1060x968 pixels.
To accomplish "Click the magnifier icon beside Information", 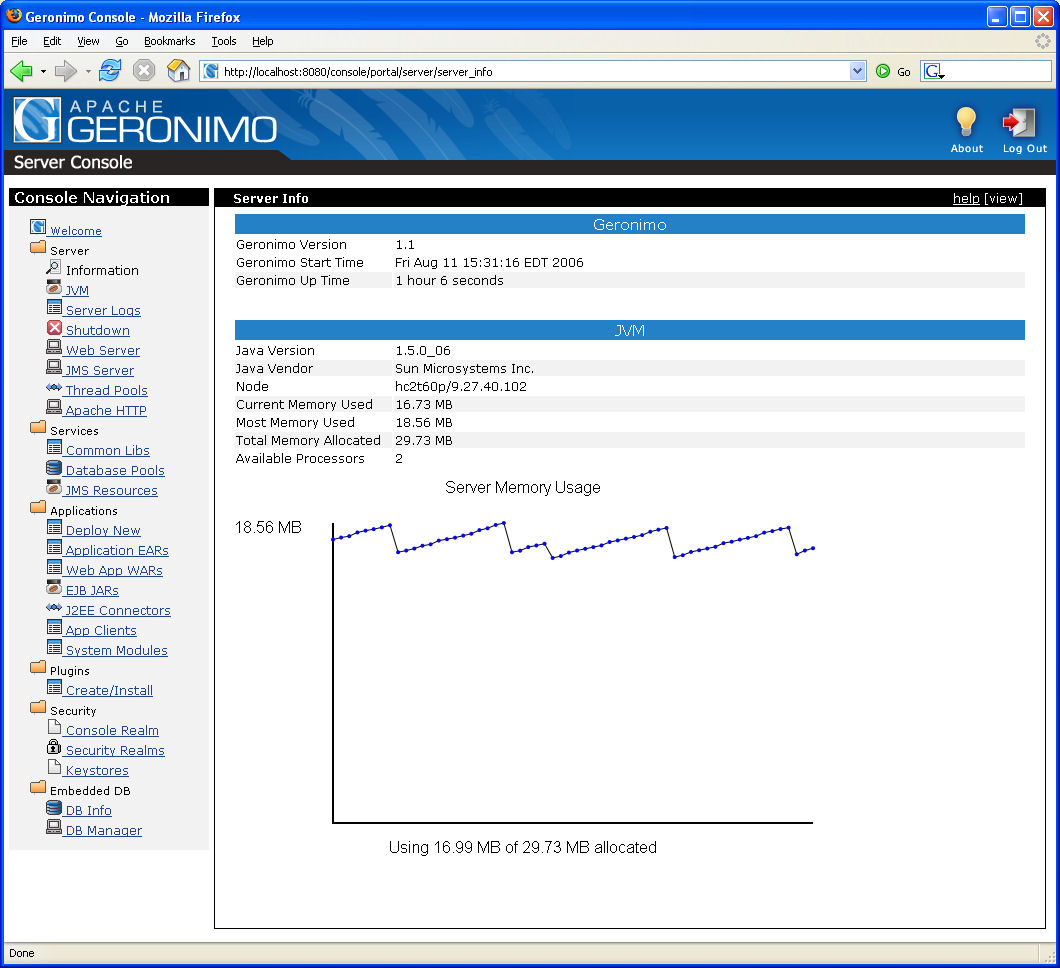I will pos(53,267).
